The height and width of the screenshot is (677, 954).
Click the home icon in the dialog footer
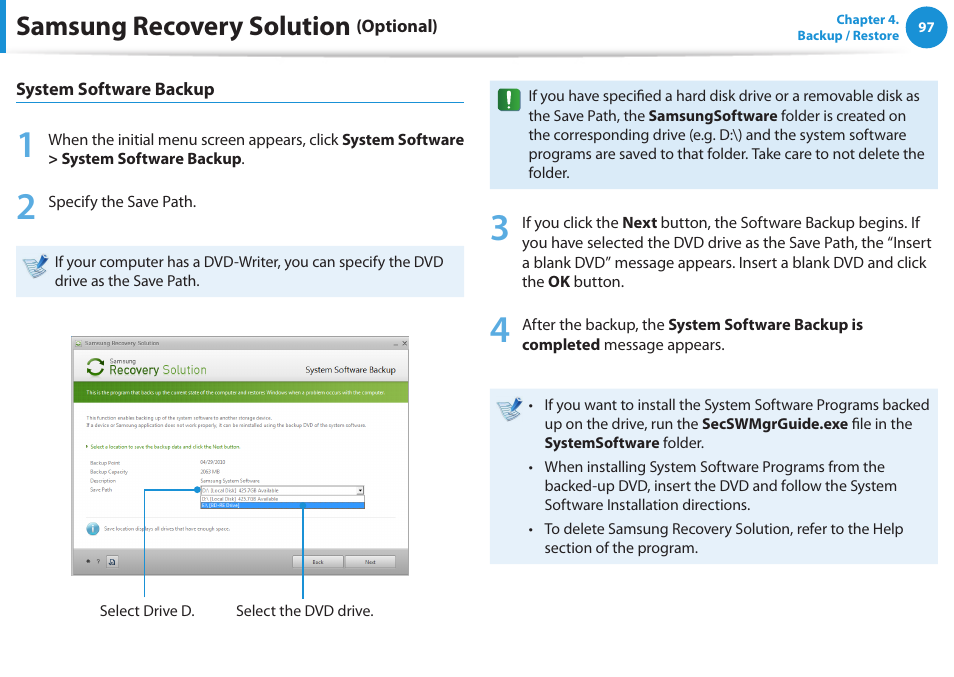(88, 561)
